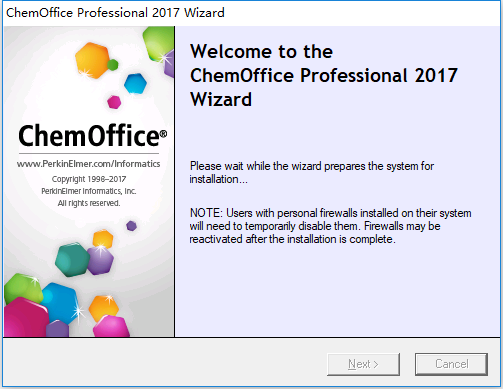Click the large blue hexagon at the bottom
The width and height of the screenshot is (503, 389).
click(60, 303)
